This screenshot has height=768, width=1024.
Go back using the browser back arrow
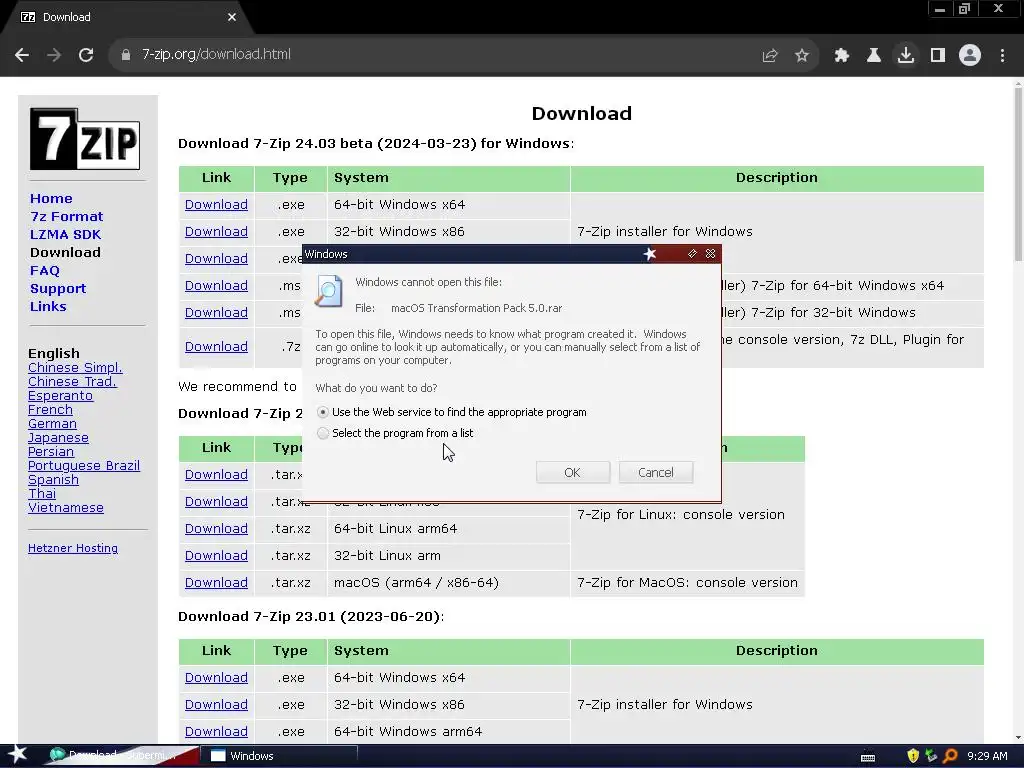(22, 55)
